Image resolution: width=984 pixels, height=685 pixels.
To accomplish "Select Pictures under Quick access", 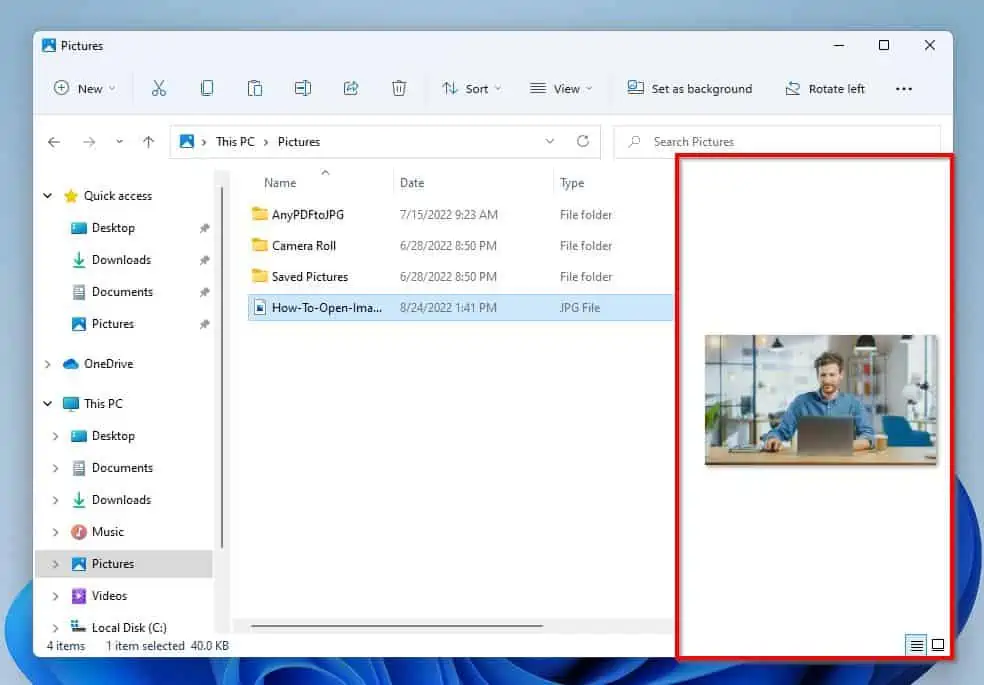I will click(112, 324).
